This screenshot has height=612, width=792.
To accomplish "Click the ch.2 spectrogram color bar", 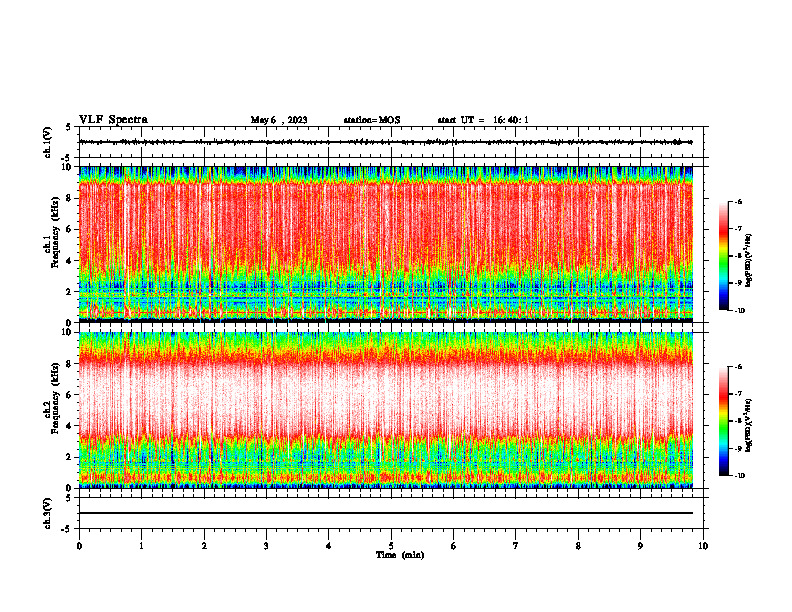I will pyautogui.click(x=723, y=421).
